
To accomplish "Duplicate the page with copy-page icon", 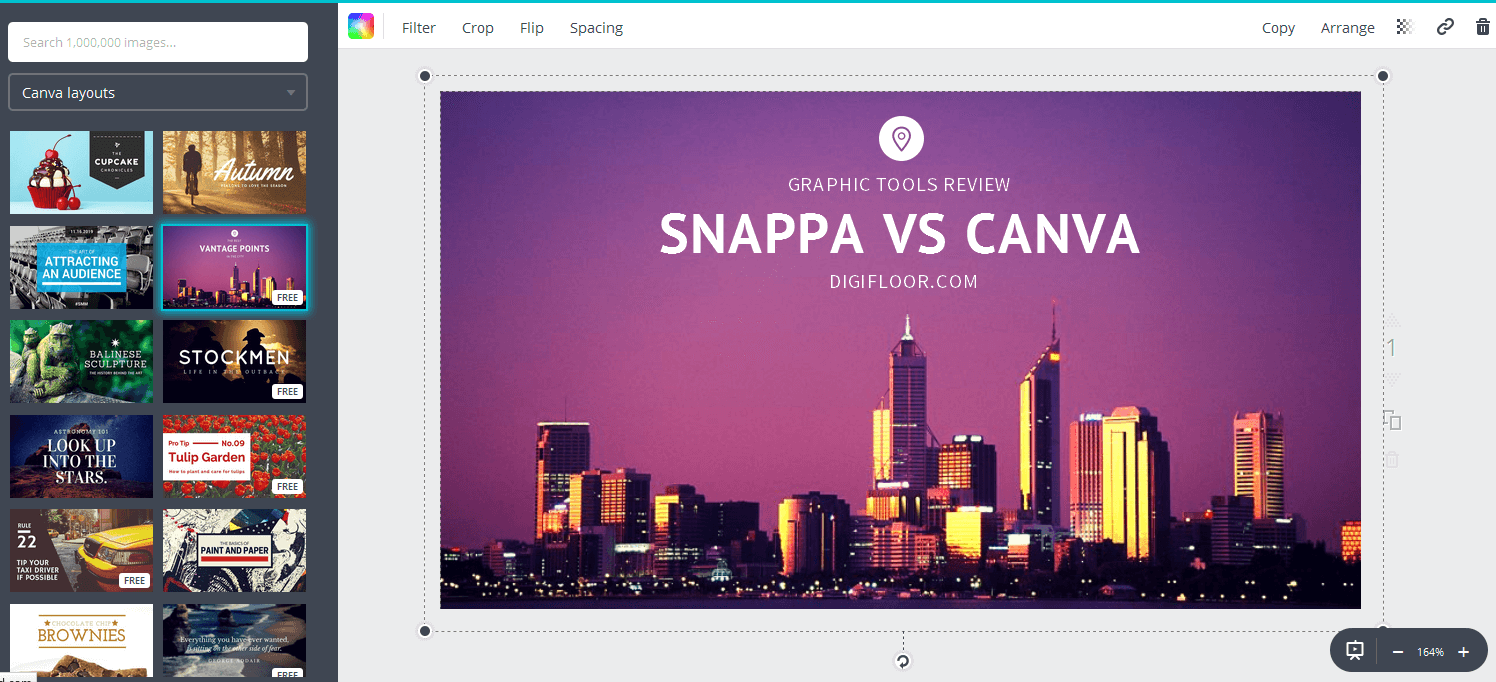I will [1392, 420].
